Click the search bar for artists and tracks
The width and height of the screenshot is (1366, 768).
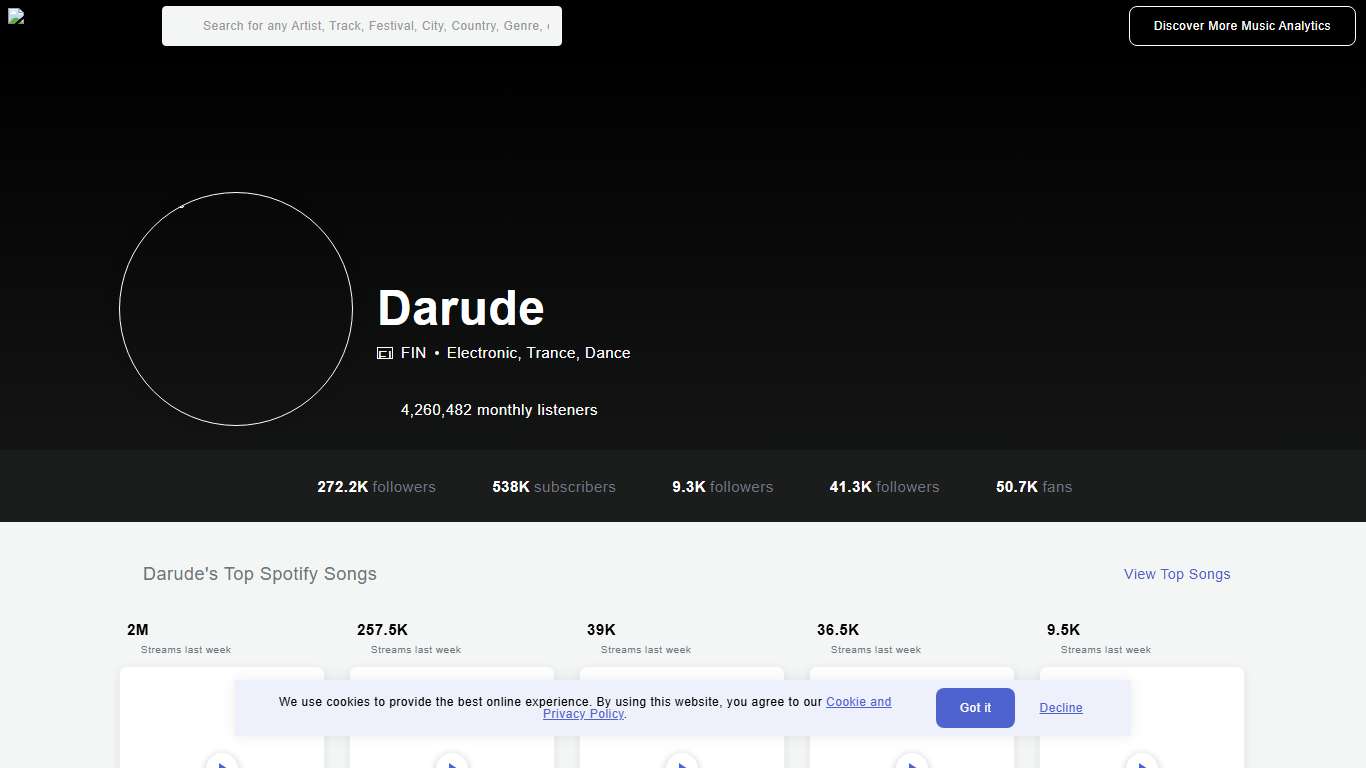point(361,25)
